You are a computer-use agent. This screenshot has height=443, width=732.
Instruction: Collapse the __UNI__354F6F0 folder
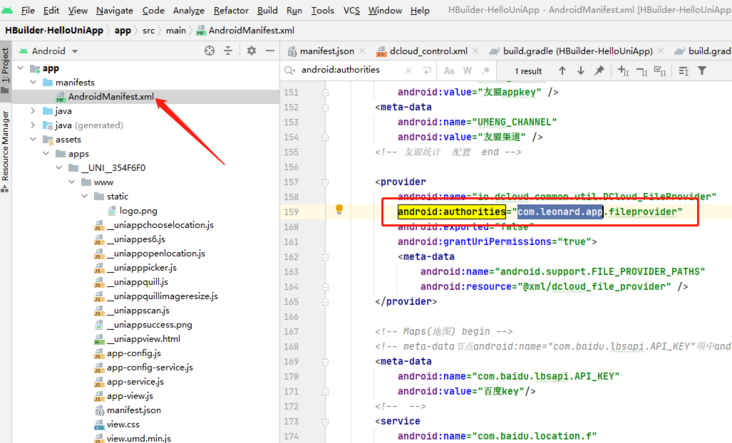tap(59, 168)
